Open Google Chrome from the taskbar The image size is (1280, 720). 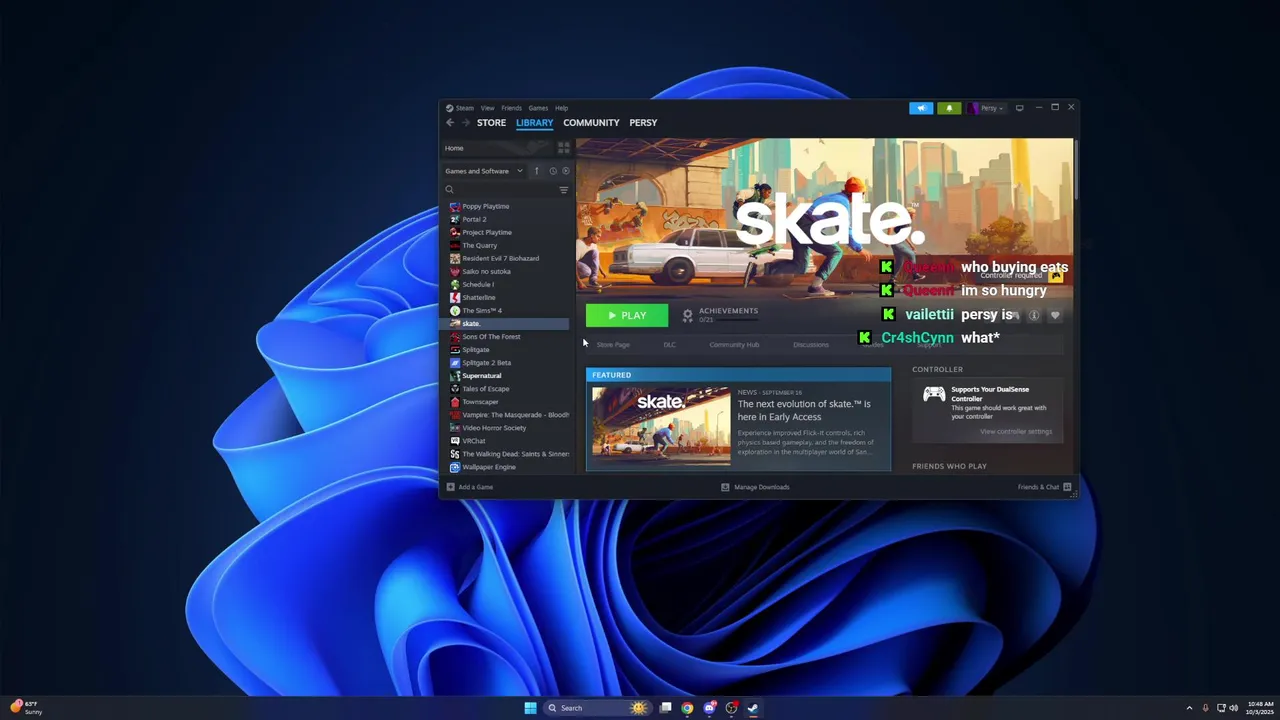[x=687, y=708]
